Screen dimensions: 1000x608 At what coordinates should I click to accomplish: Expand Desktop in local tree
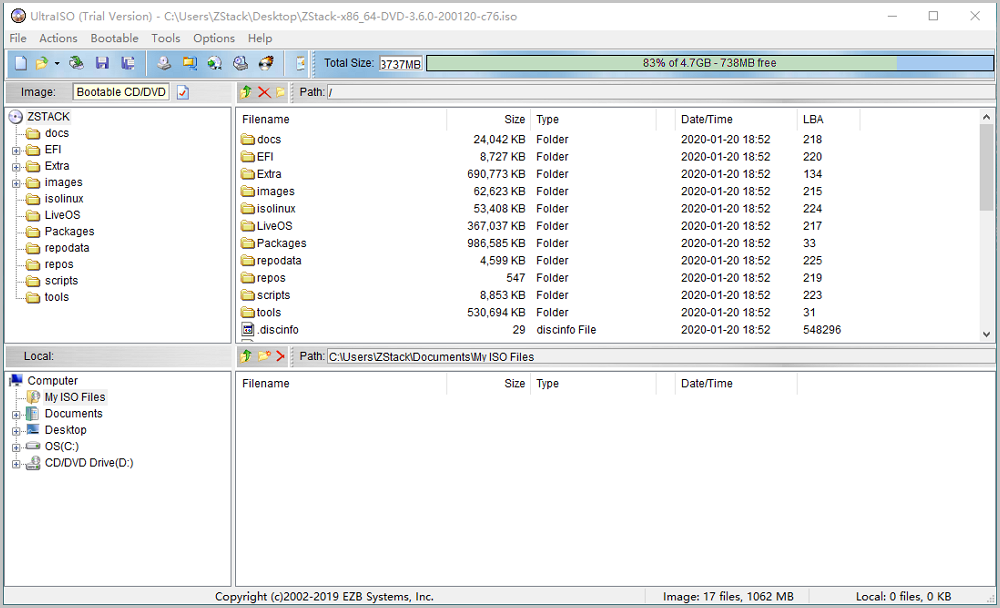(16, 431)
